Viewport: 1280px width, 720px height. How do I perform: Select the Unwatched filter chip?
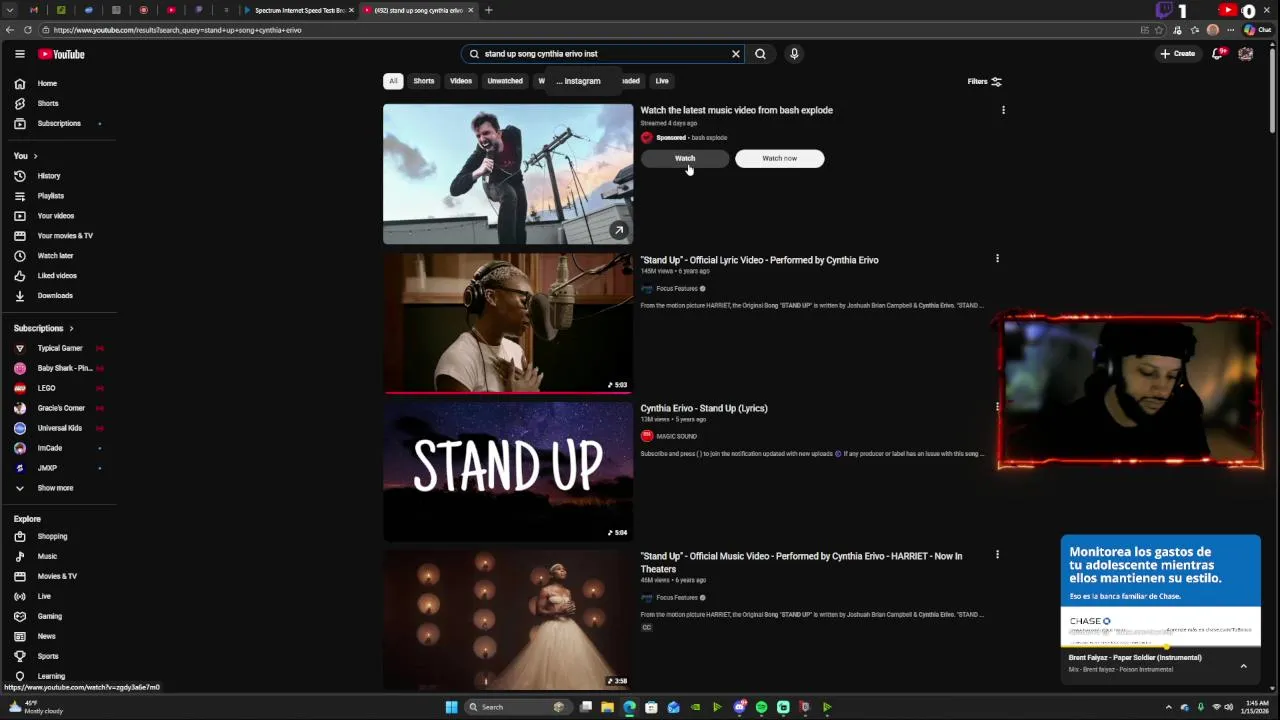pos(505,81)
